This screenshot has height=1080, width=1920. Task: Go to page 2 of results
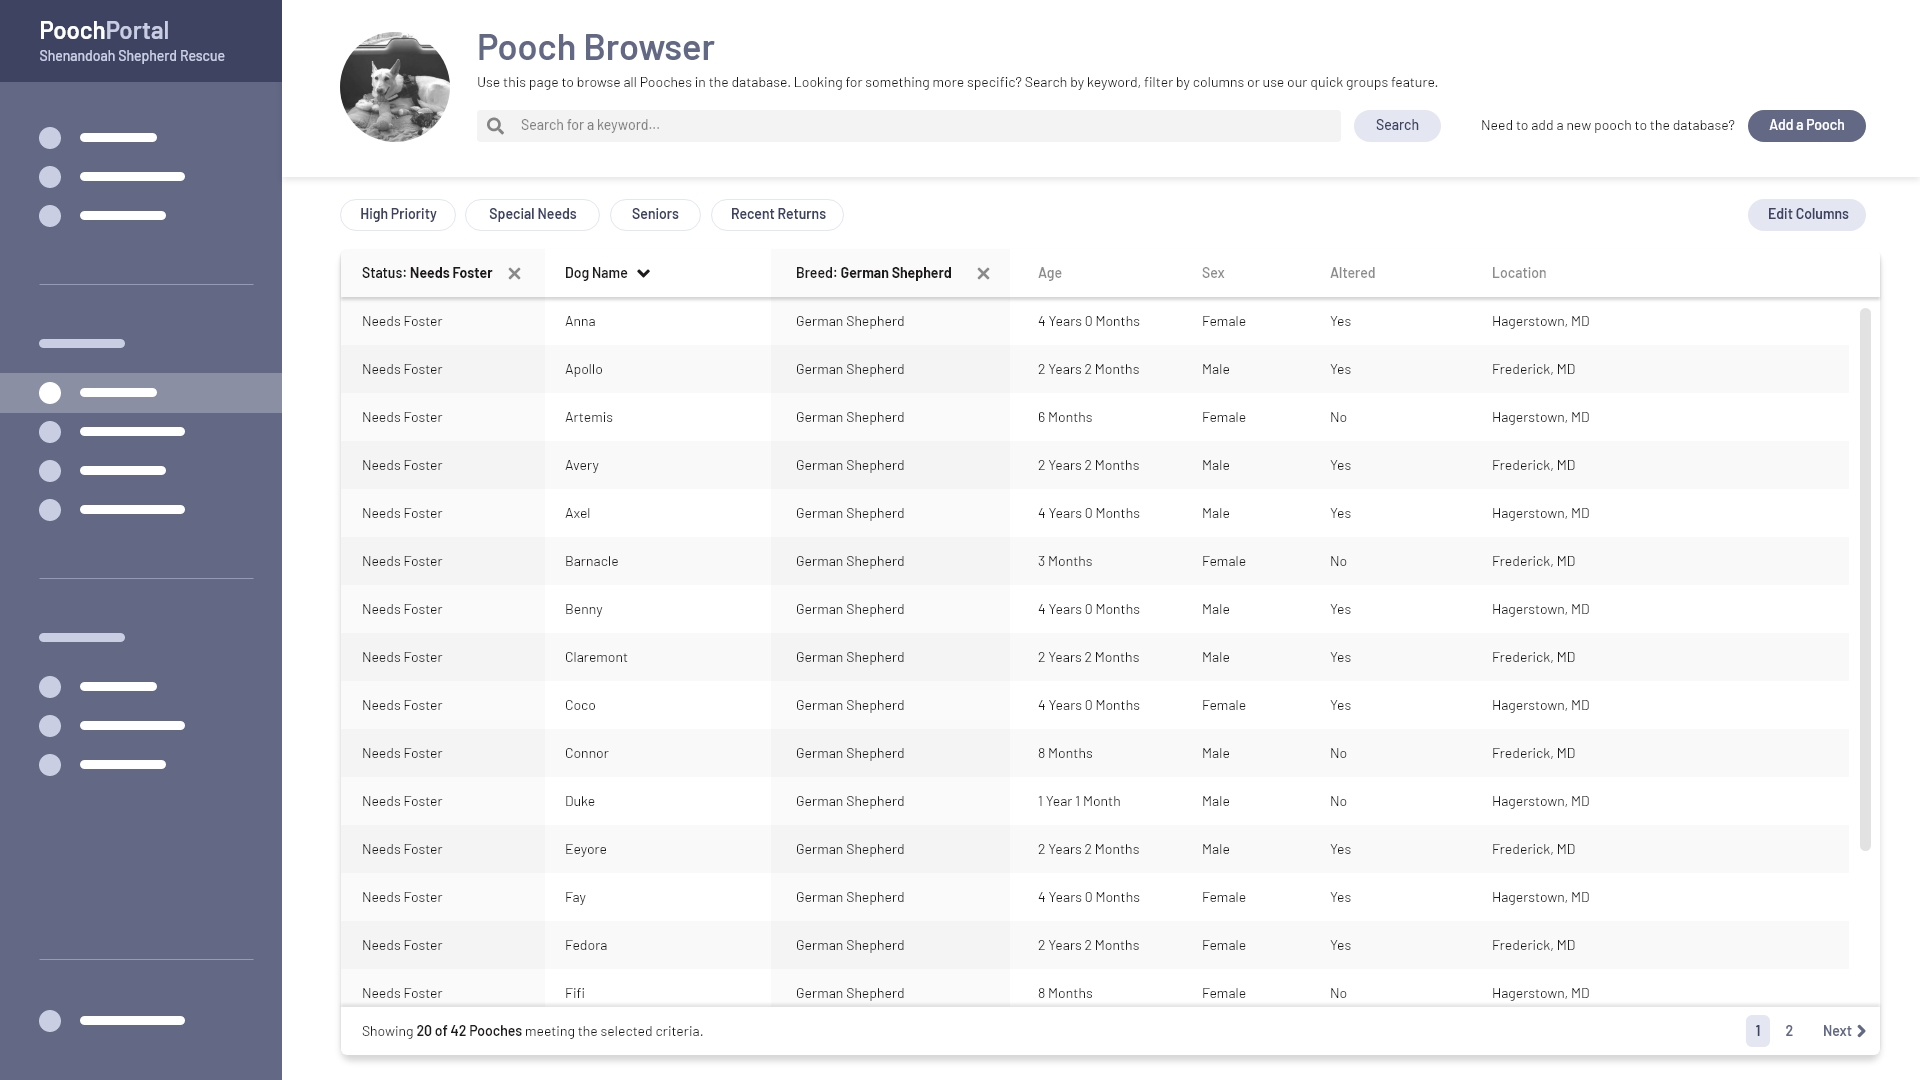(x=1789, y=1031)
